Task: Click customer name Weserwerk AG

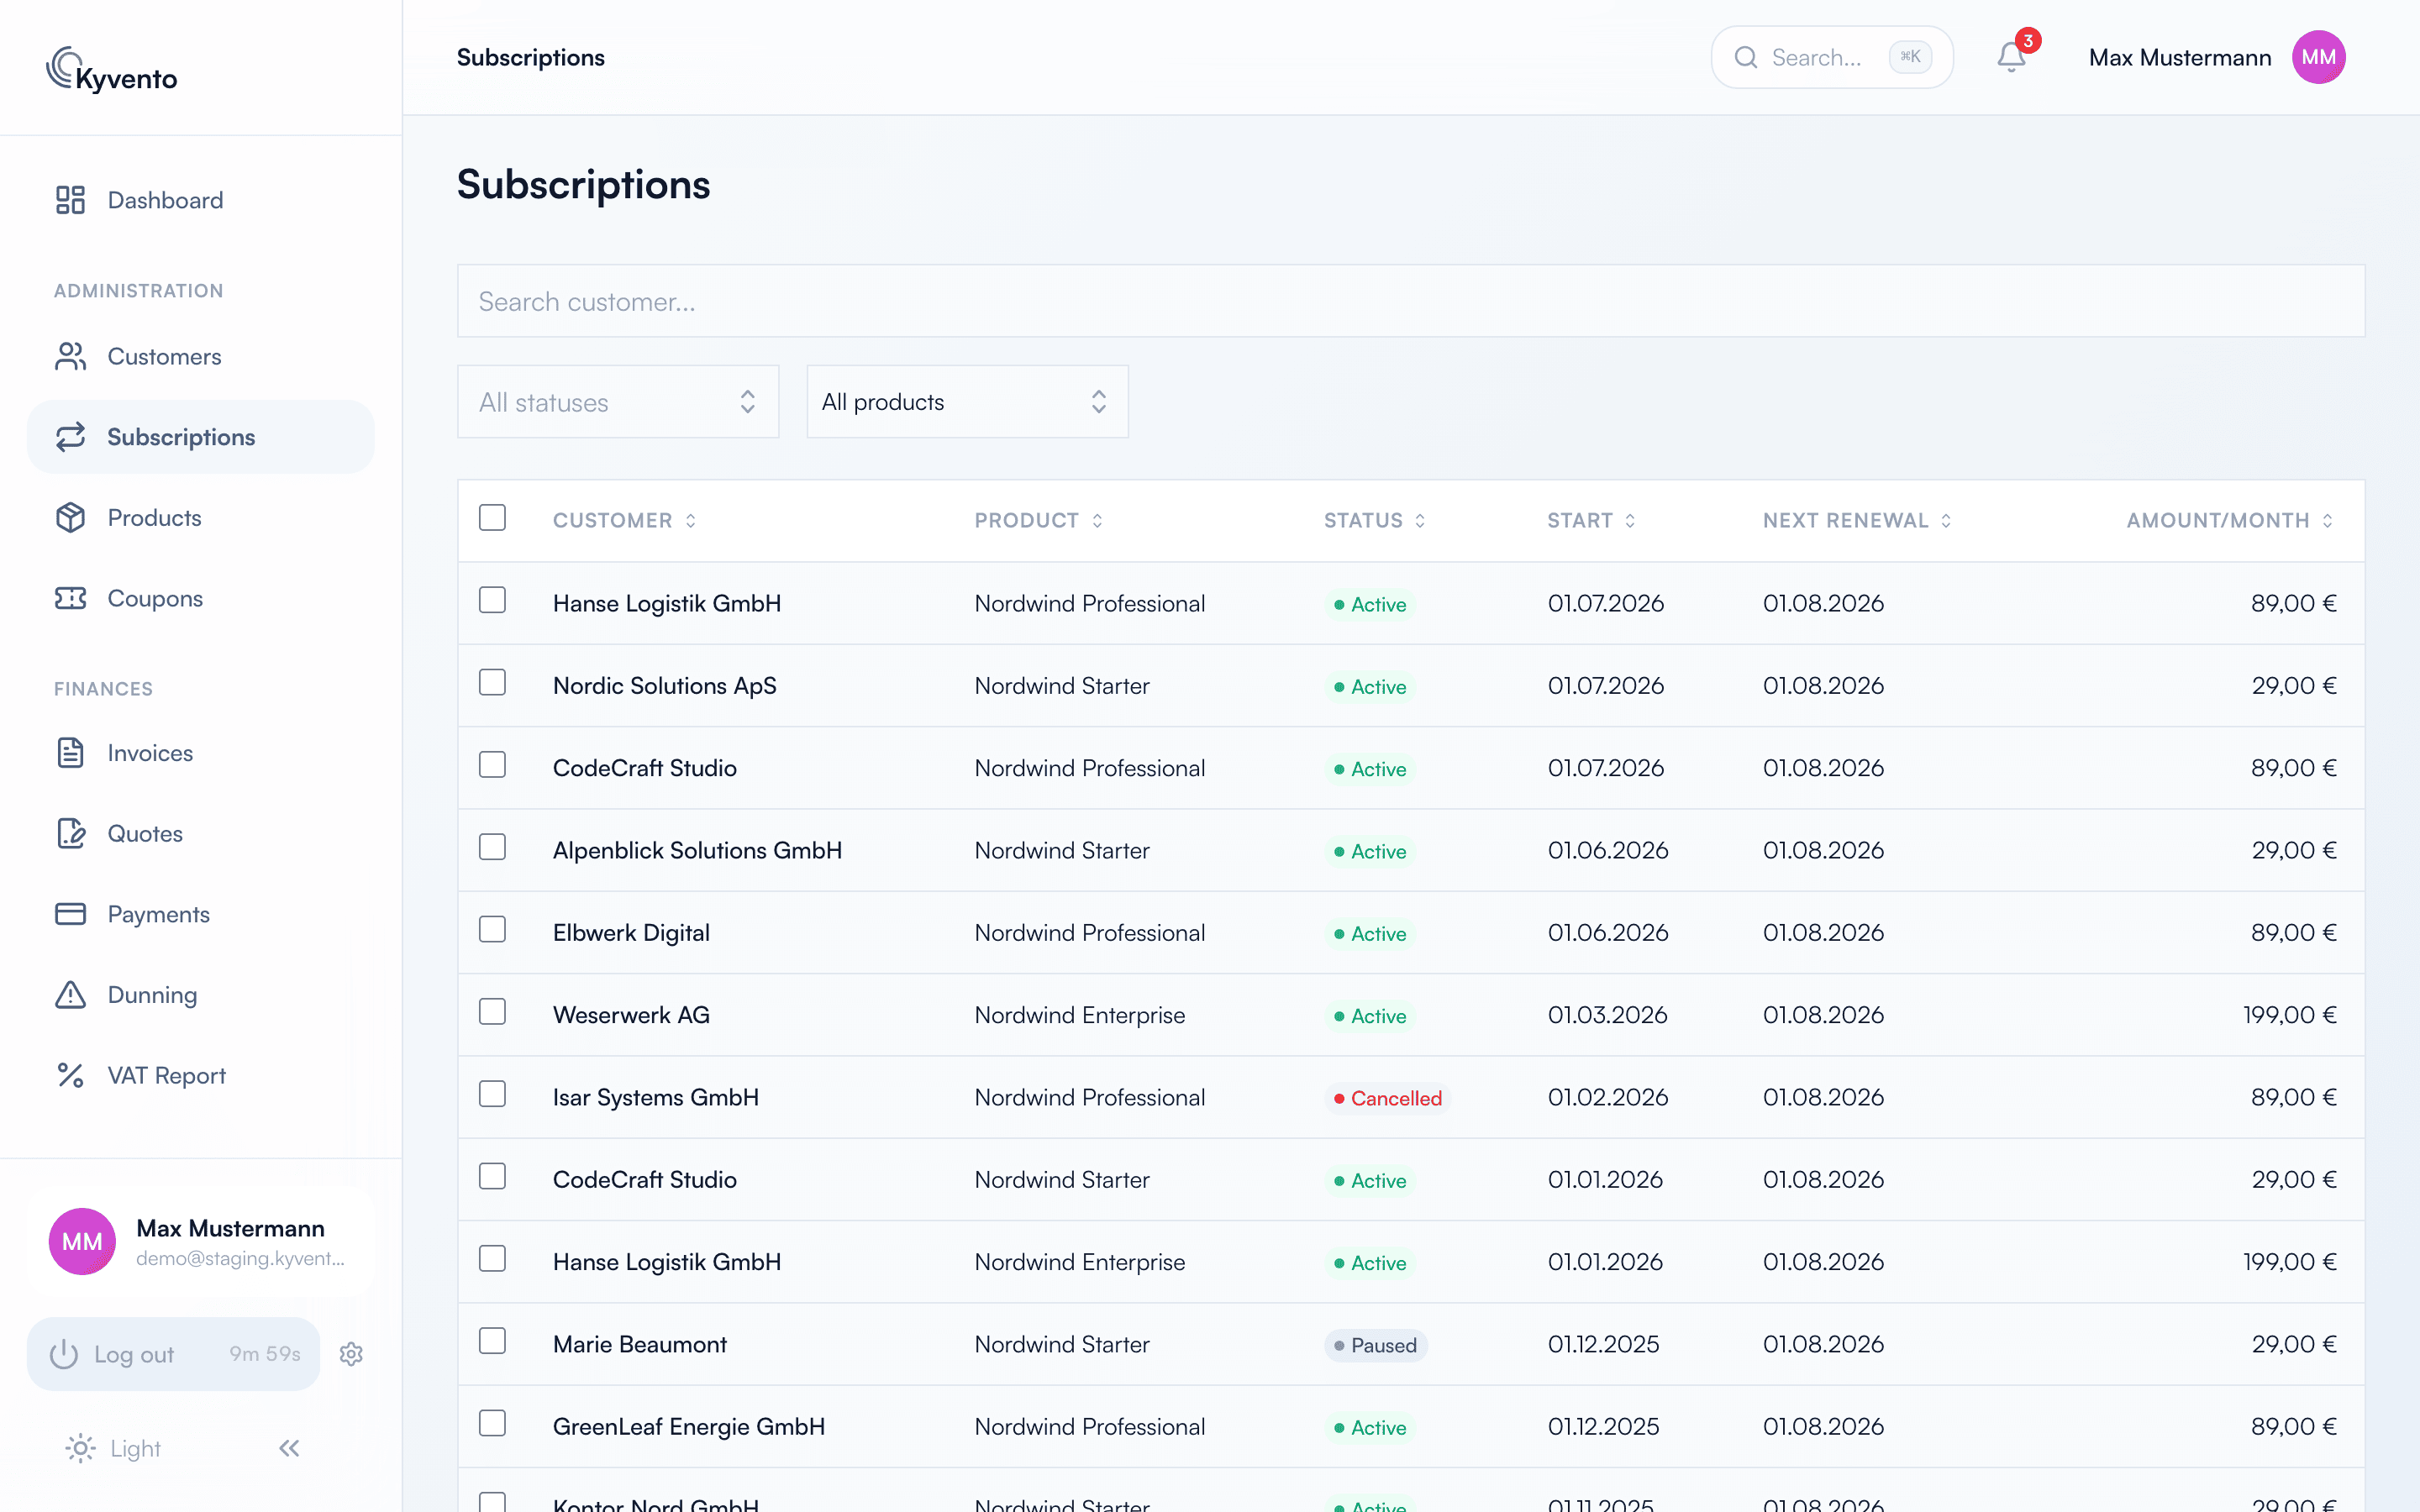Action: point(631,1015)
